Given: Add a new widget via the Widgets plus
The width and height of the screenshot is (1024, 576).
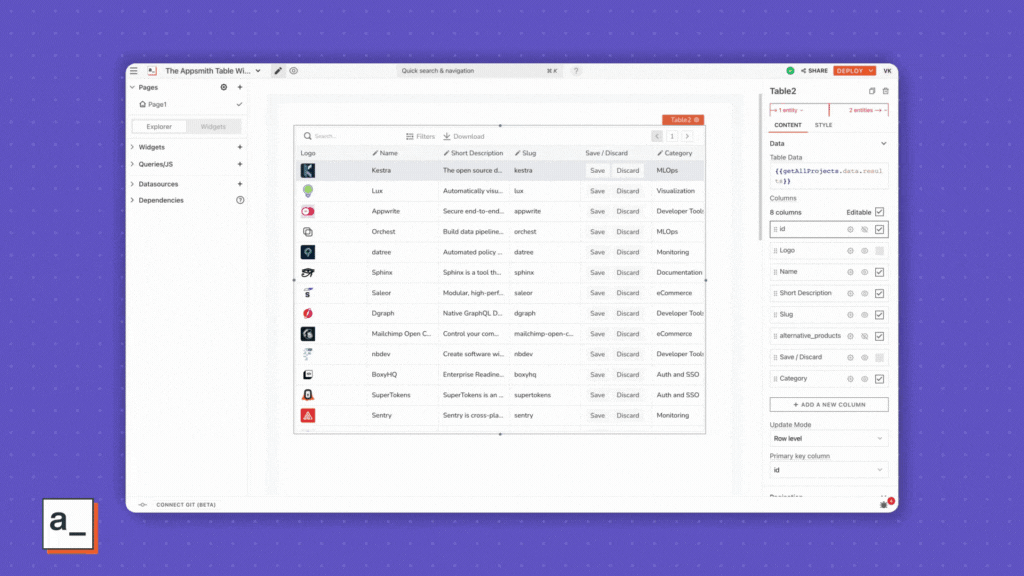Looking at the screenshot, I should point(240,147).
